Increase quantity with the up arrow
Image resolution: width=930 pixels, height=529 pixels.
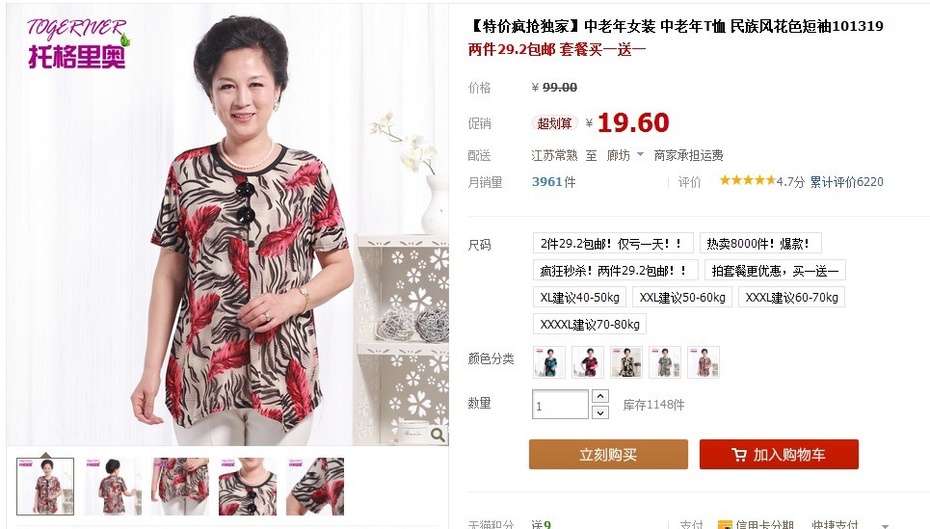click(600, 396)
